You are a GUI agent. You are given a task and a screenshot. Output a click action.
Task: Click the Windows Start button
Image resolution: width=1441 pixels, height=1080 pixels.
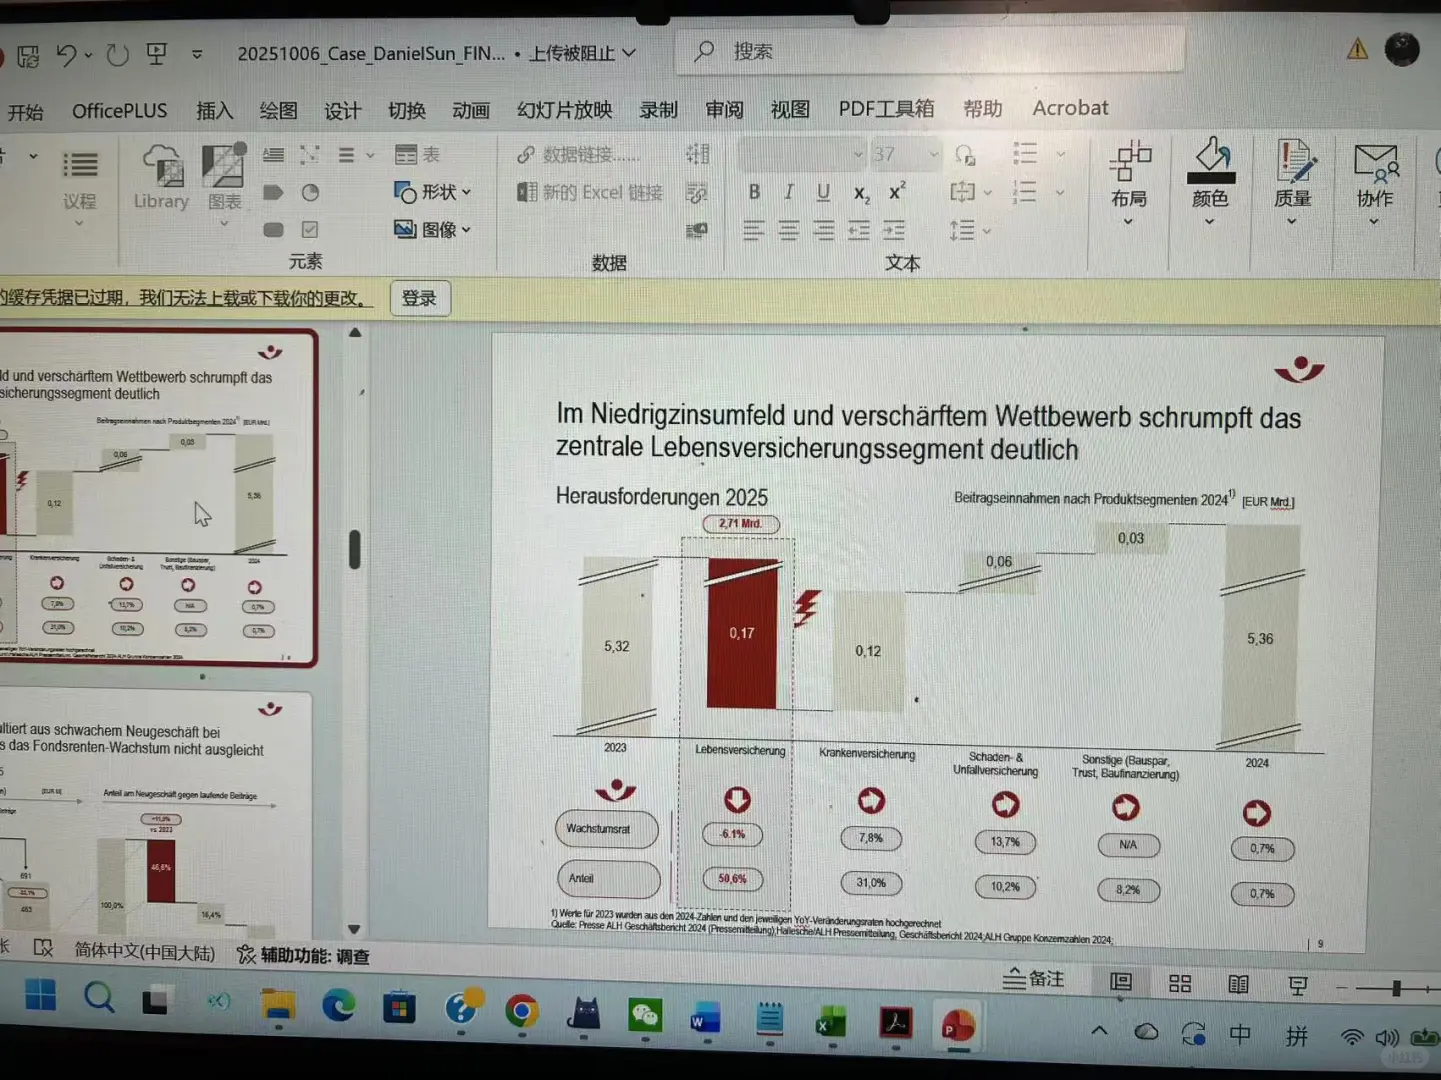point(41,995)
